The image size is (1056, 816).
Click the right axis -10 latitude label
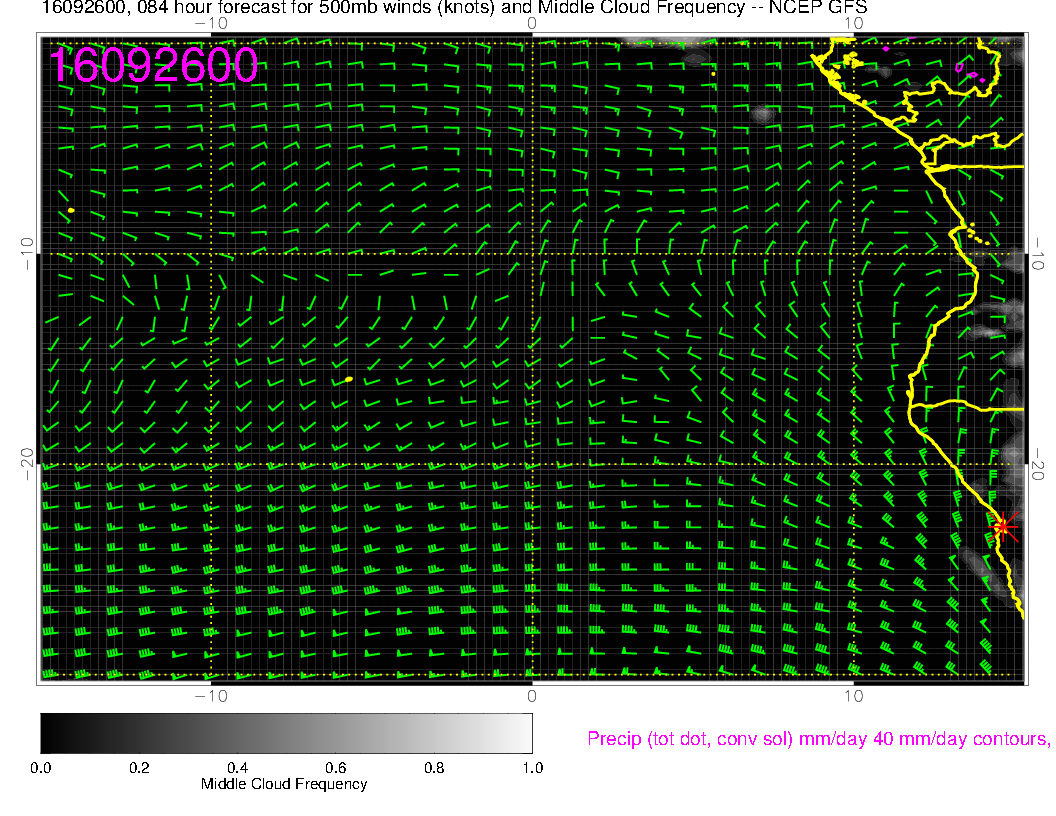click(x=1038, y=251)
